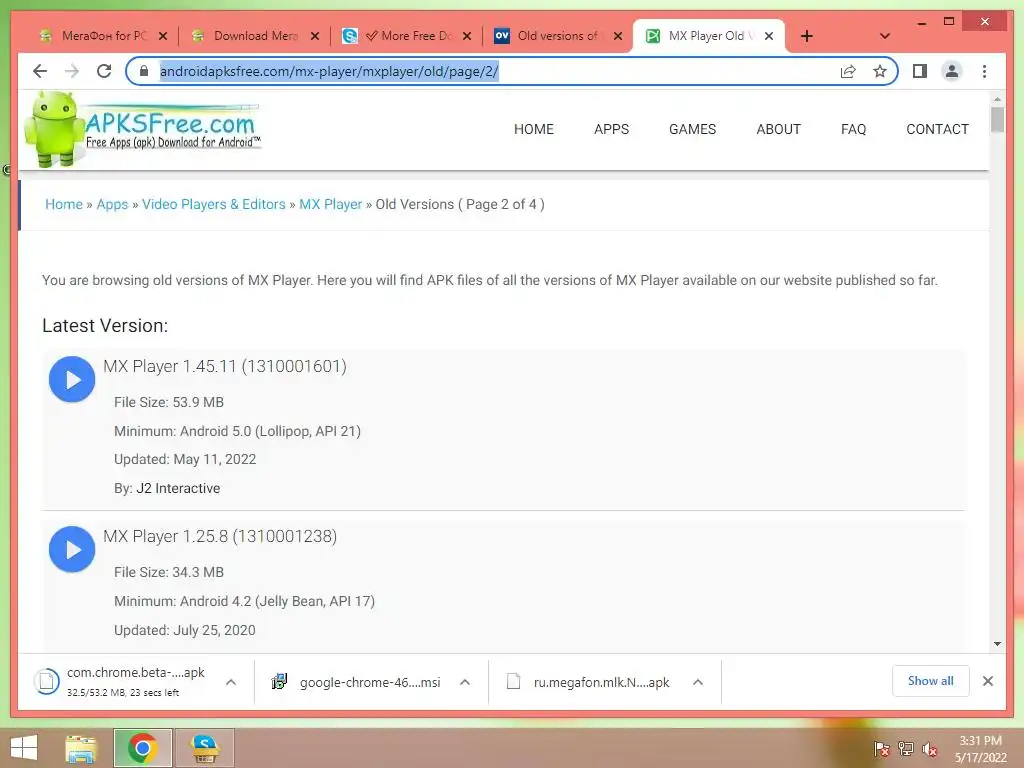Open Action Center flag tray icon
This screenshot has width=1024, height=768.
(x=881, y=748)
